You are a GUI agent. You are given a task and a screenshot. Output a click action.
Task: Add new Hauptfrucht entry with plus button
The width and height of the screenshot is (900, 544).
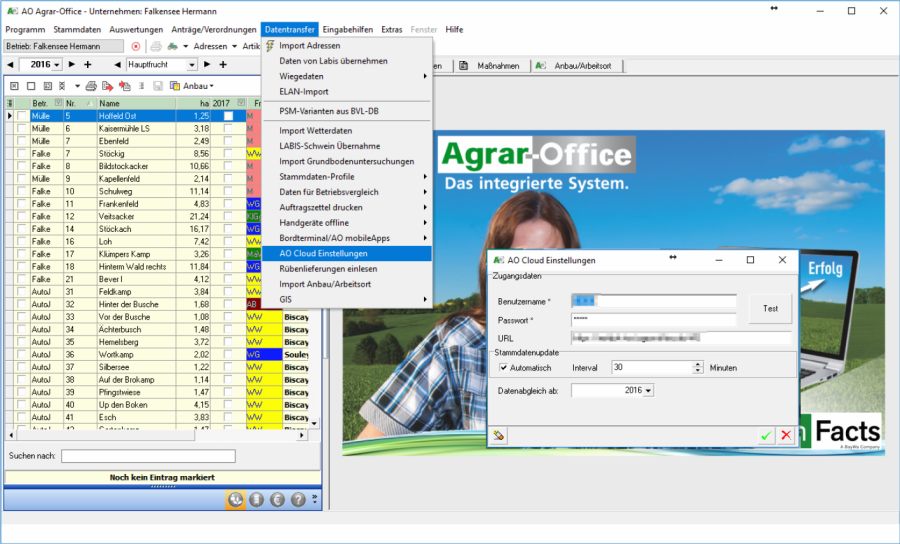(x=223, y=65)
